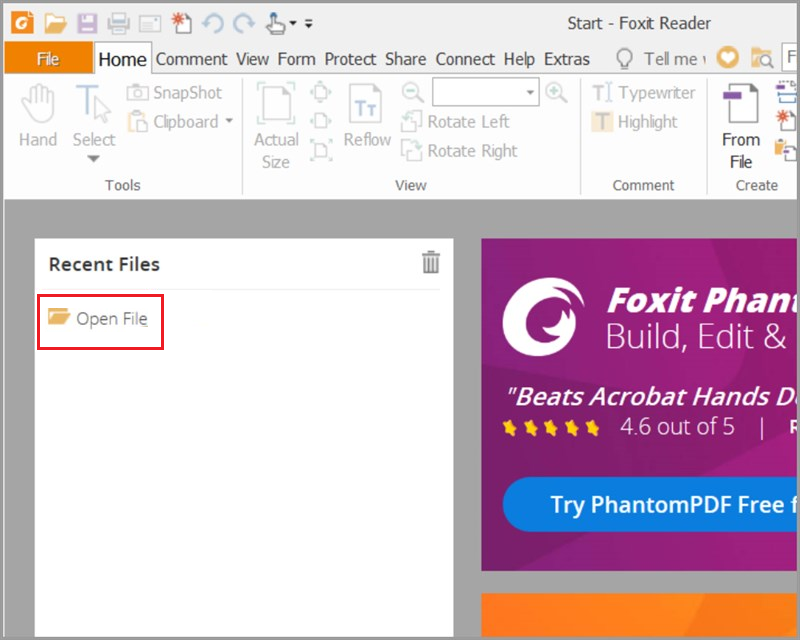Switch to the Protect tab
800x640 pixels.
pos(350,59)
